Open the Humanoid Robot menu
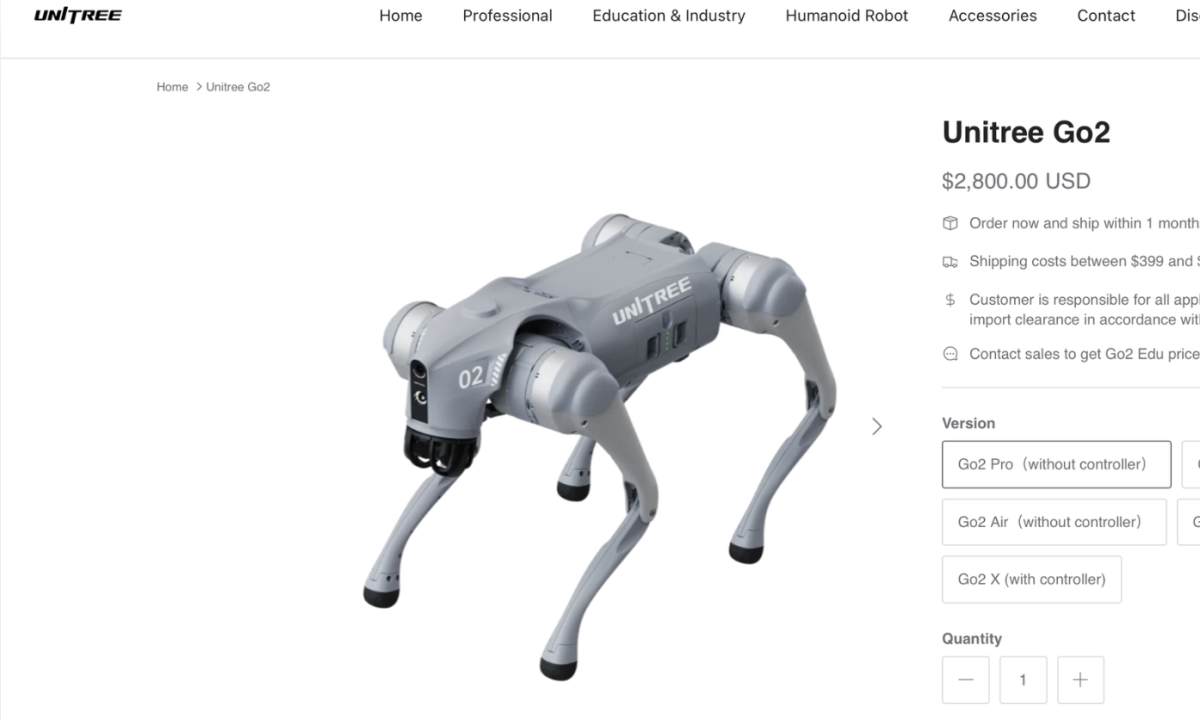Image resolution: width=1200 pixels, height=720 pixels. [847, 16]
